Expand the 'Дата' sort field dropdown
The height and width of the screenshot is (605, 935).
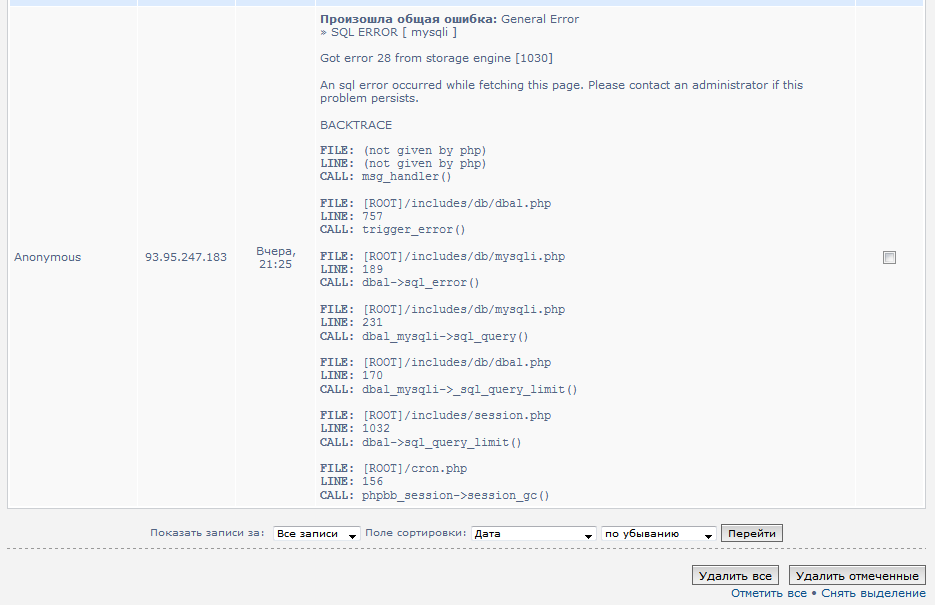534,534
